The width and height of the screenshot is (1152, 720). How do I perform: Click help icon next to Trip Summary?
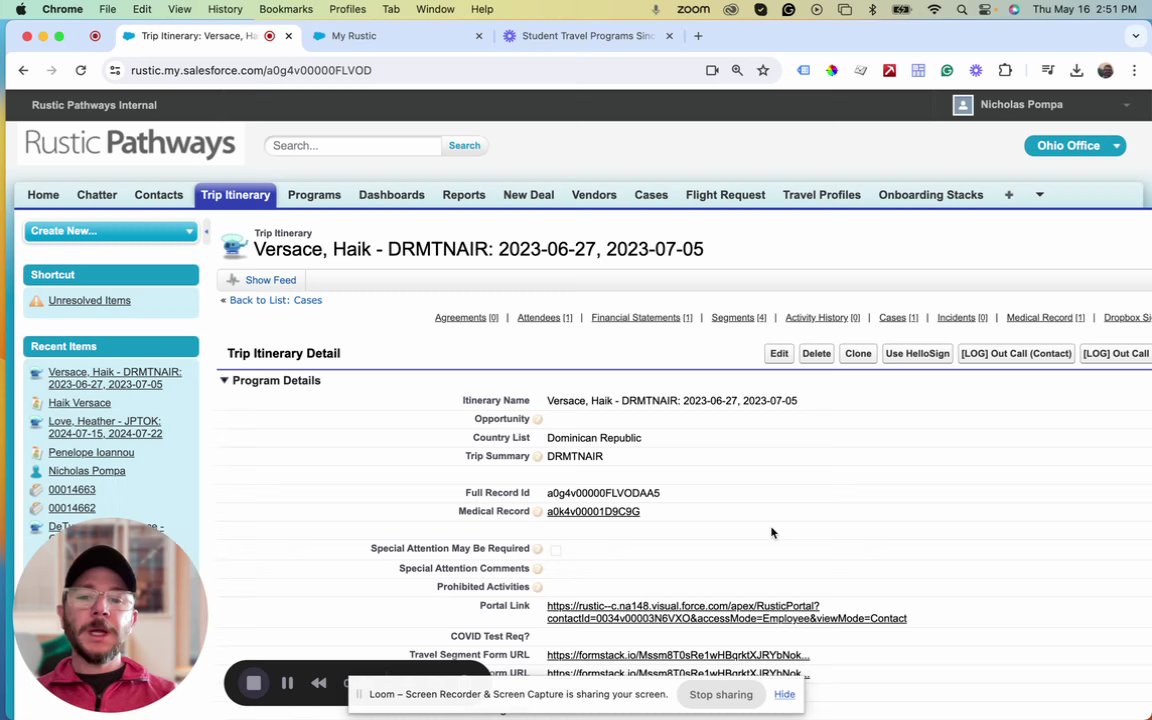click(538, 456)
